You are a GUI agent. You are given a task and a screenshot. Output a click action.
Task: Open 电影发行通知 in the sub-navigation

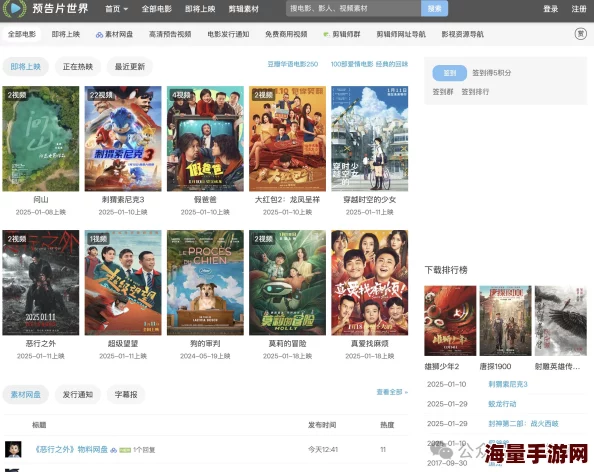click(228, 34)
